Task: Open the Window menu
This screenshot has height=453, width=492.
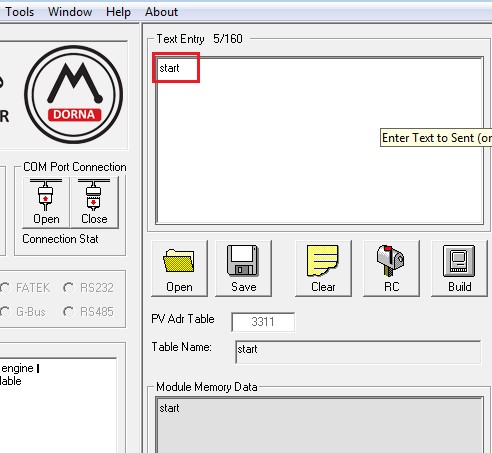Action: pyautogui.click(x=70, y=12)
